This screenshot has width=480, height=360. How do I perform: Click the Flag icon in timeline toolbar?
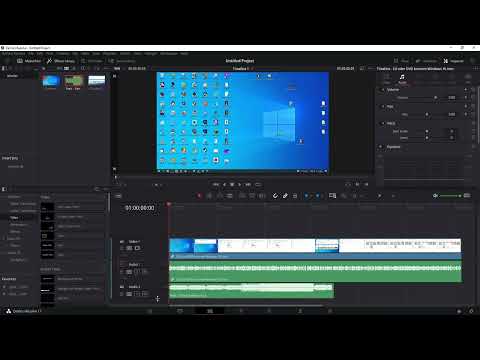click(x=306, y=196)
